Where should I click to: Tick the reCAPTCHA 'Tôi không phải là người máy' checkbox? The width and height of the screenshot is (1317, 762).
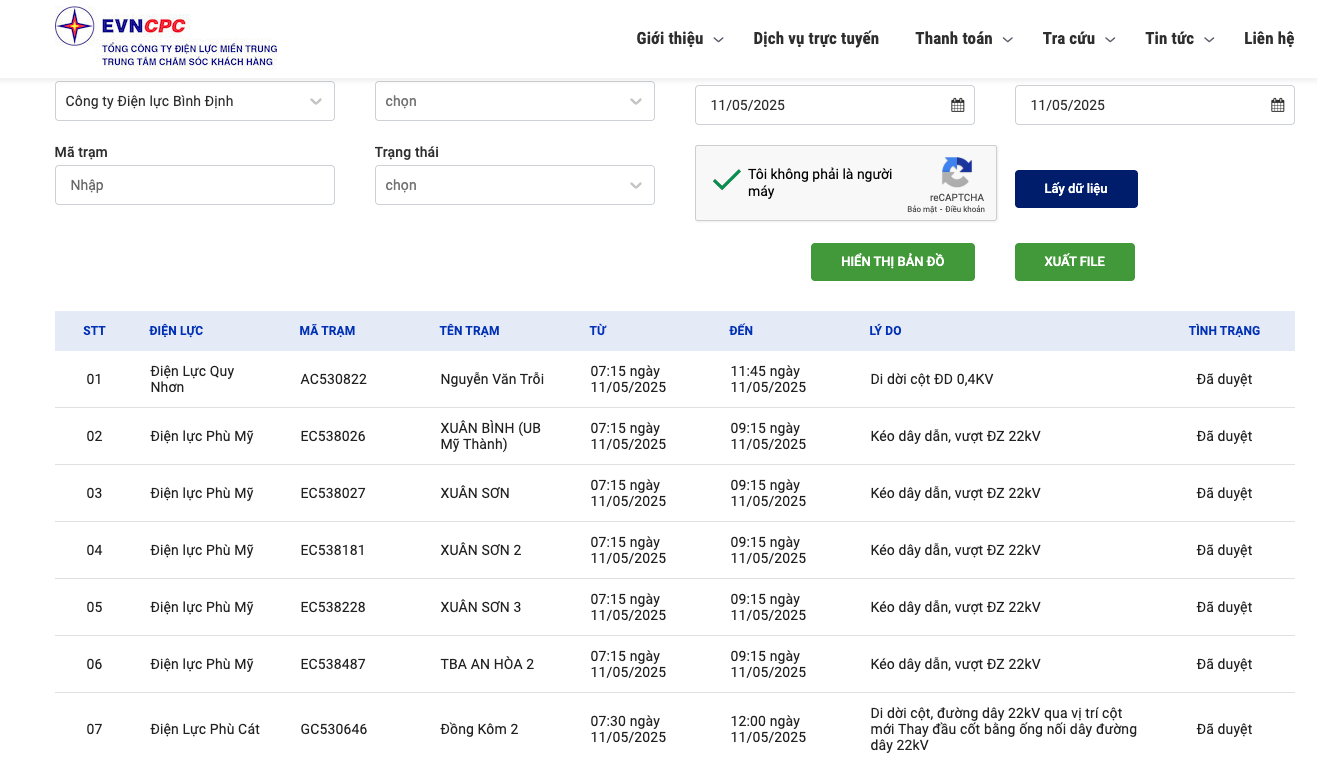tap(725, 182)
